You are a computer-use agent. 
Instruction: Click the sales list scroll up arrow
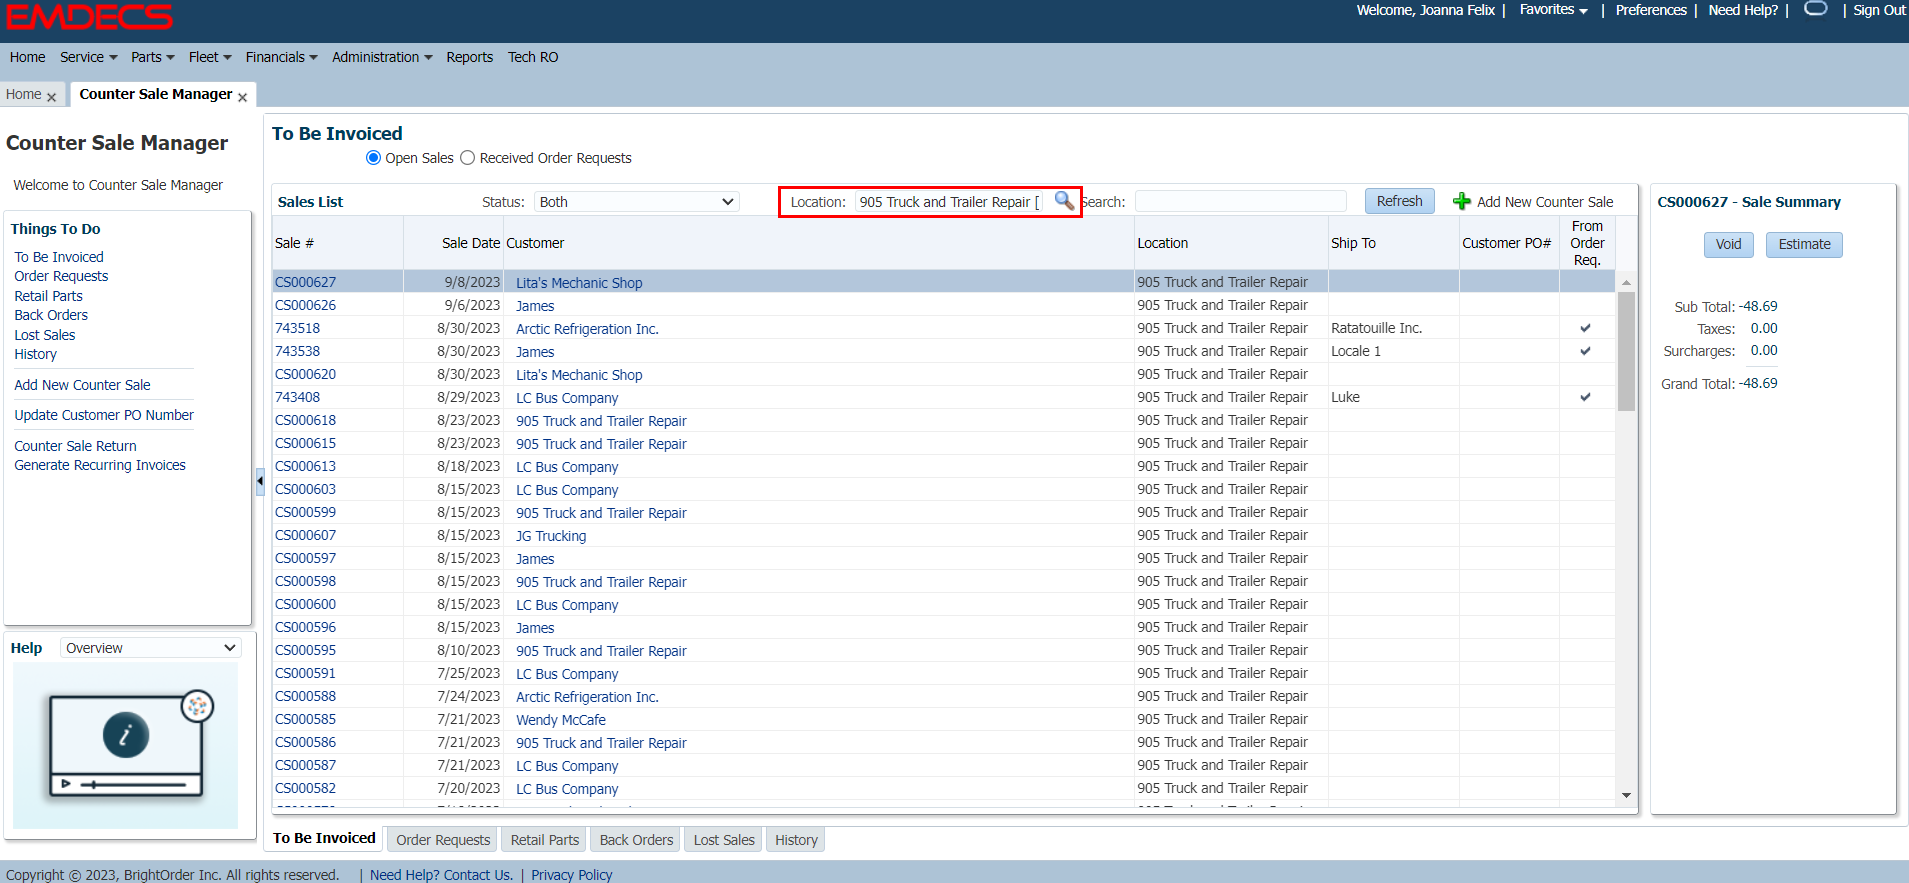[1626, 283]
